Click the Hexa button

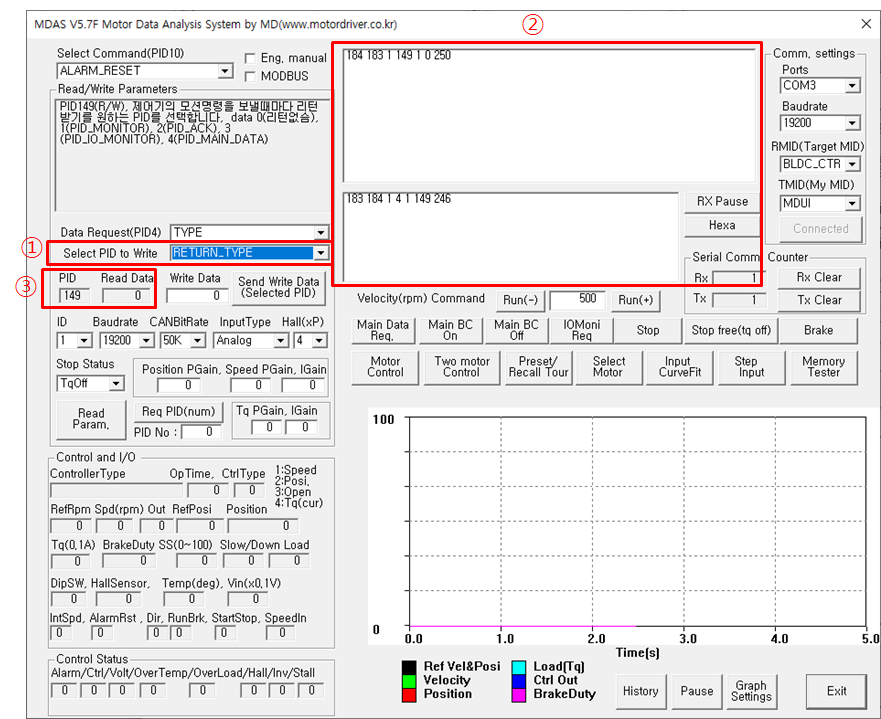(722, 226)
